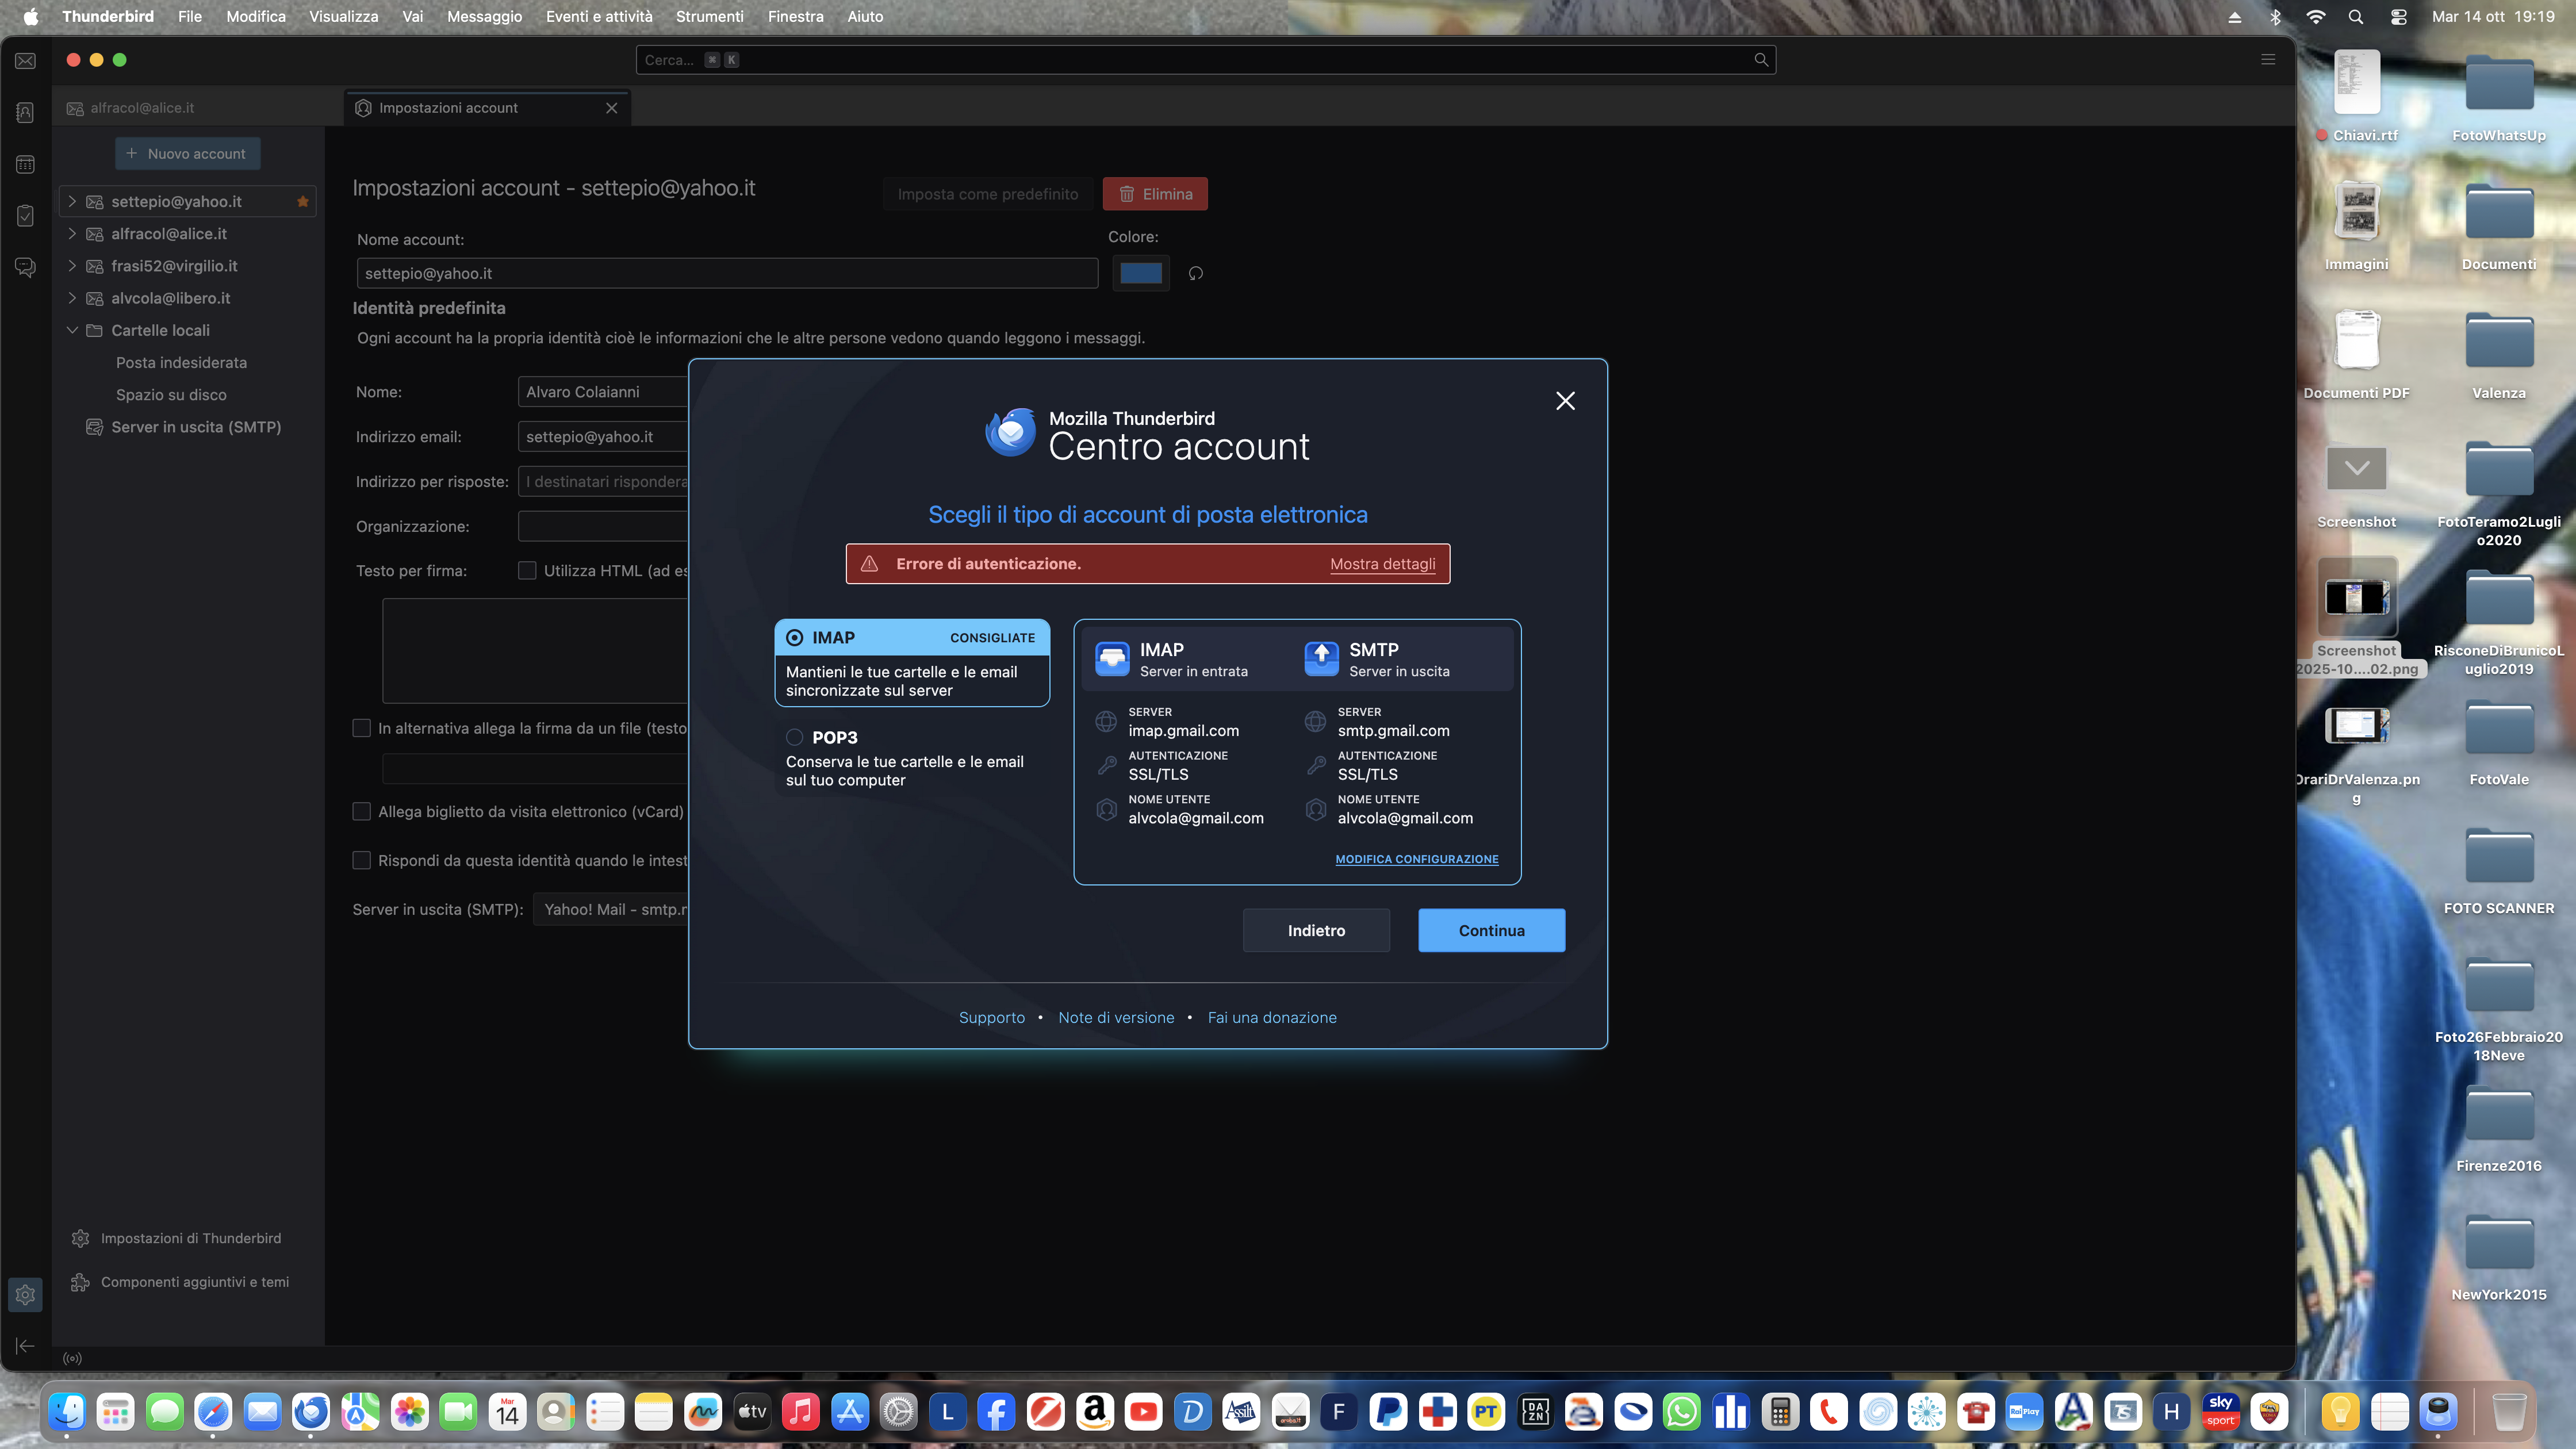Click the settings gear in left toolbar
The width and height of the screenshot is (2576, 1449).
26,1294
